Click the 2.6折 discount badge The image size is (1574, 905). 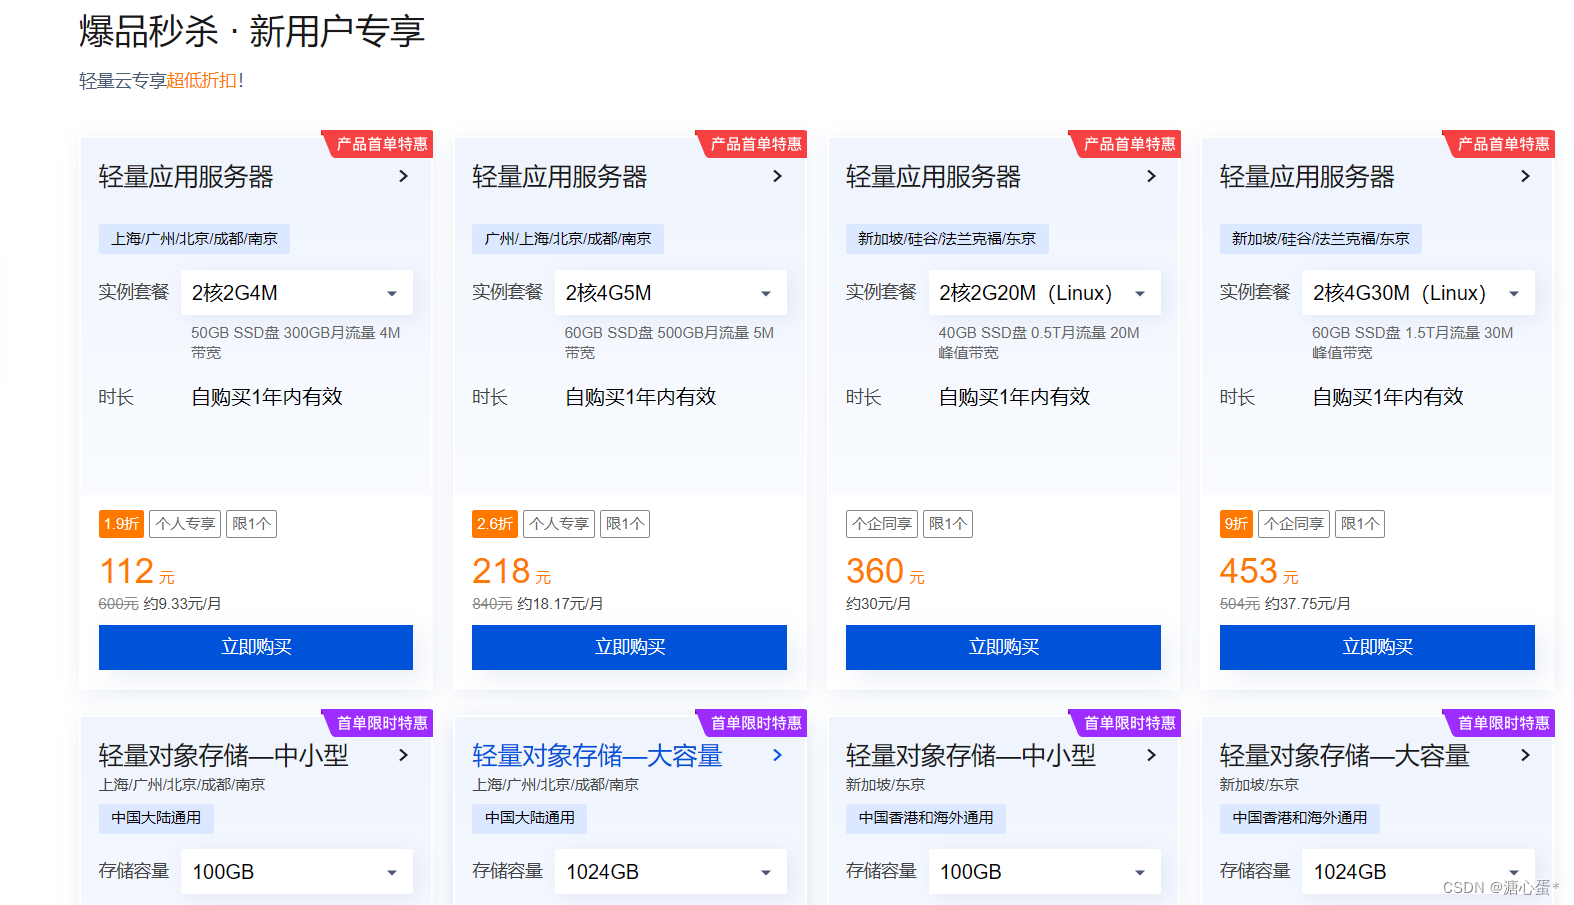point(495,524)
